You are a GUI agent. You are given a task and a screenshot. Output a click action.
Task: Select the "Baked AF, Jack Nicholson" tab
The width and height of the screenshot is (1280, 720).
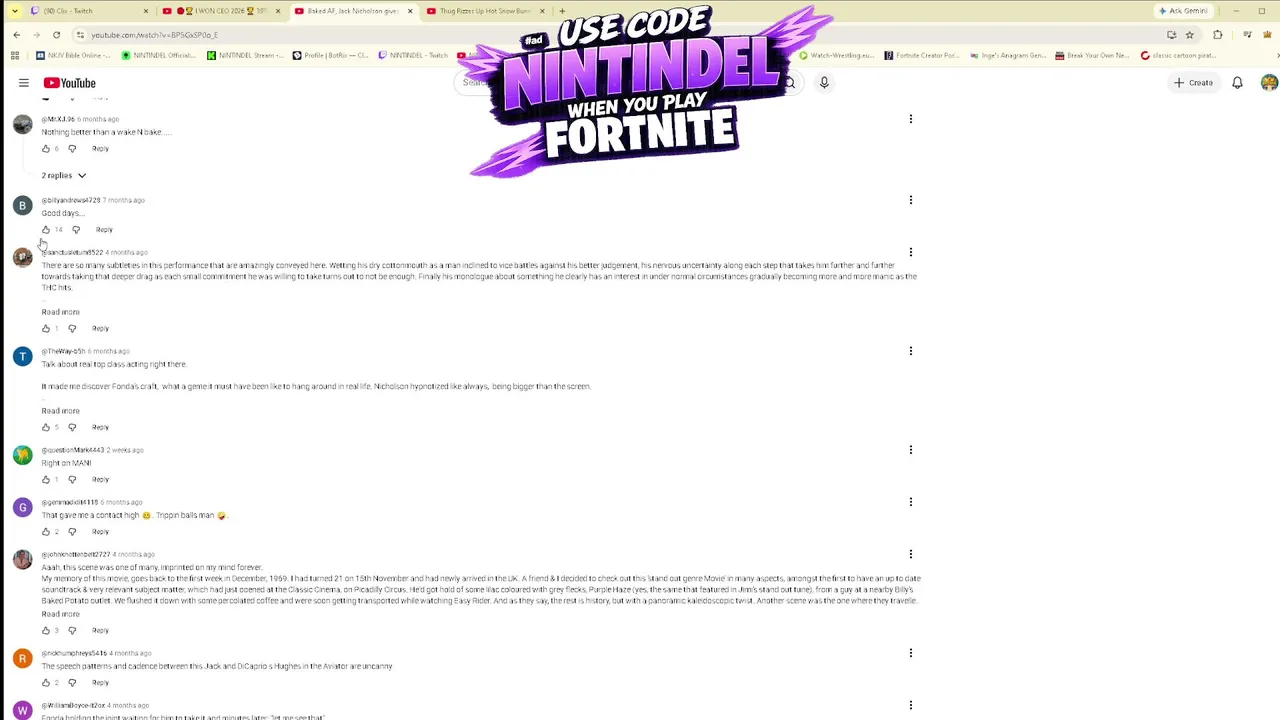pos(354,11)
